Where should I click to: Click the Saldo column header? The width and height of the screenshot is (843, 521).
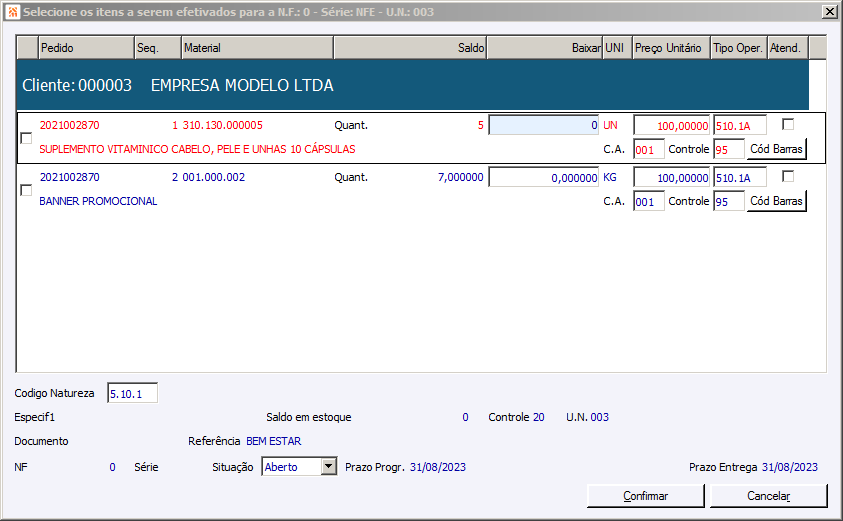[x=410, y=48]
